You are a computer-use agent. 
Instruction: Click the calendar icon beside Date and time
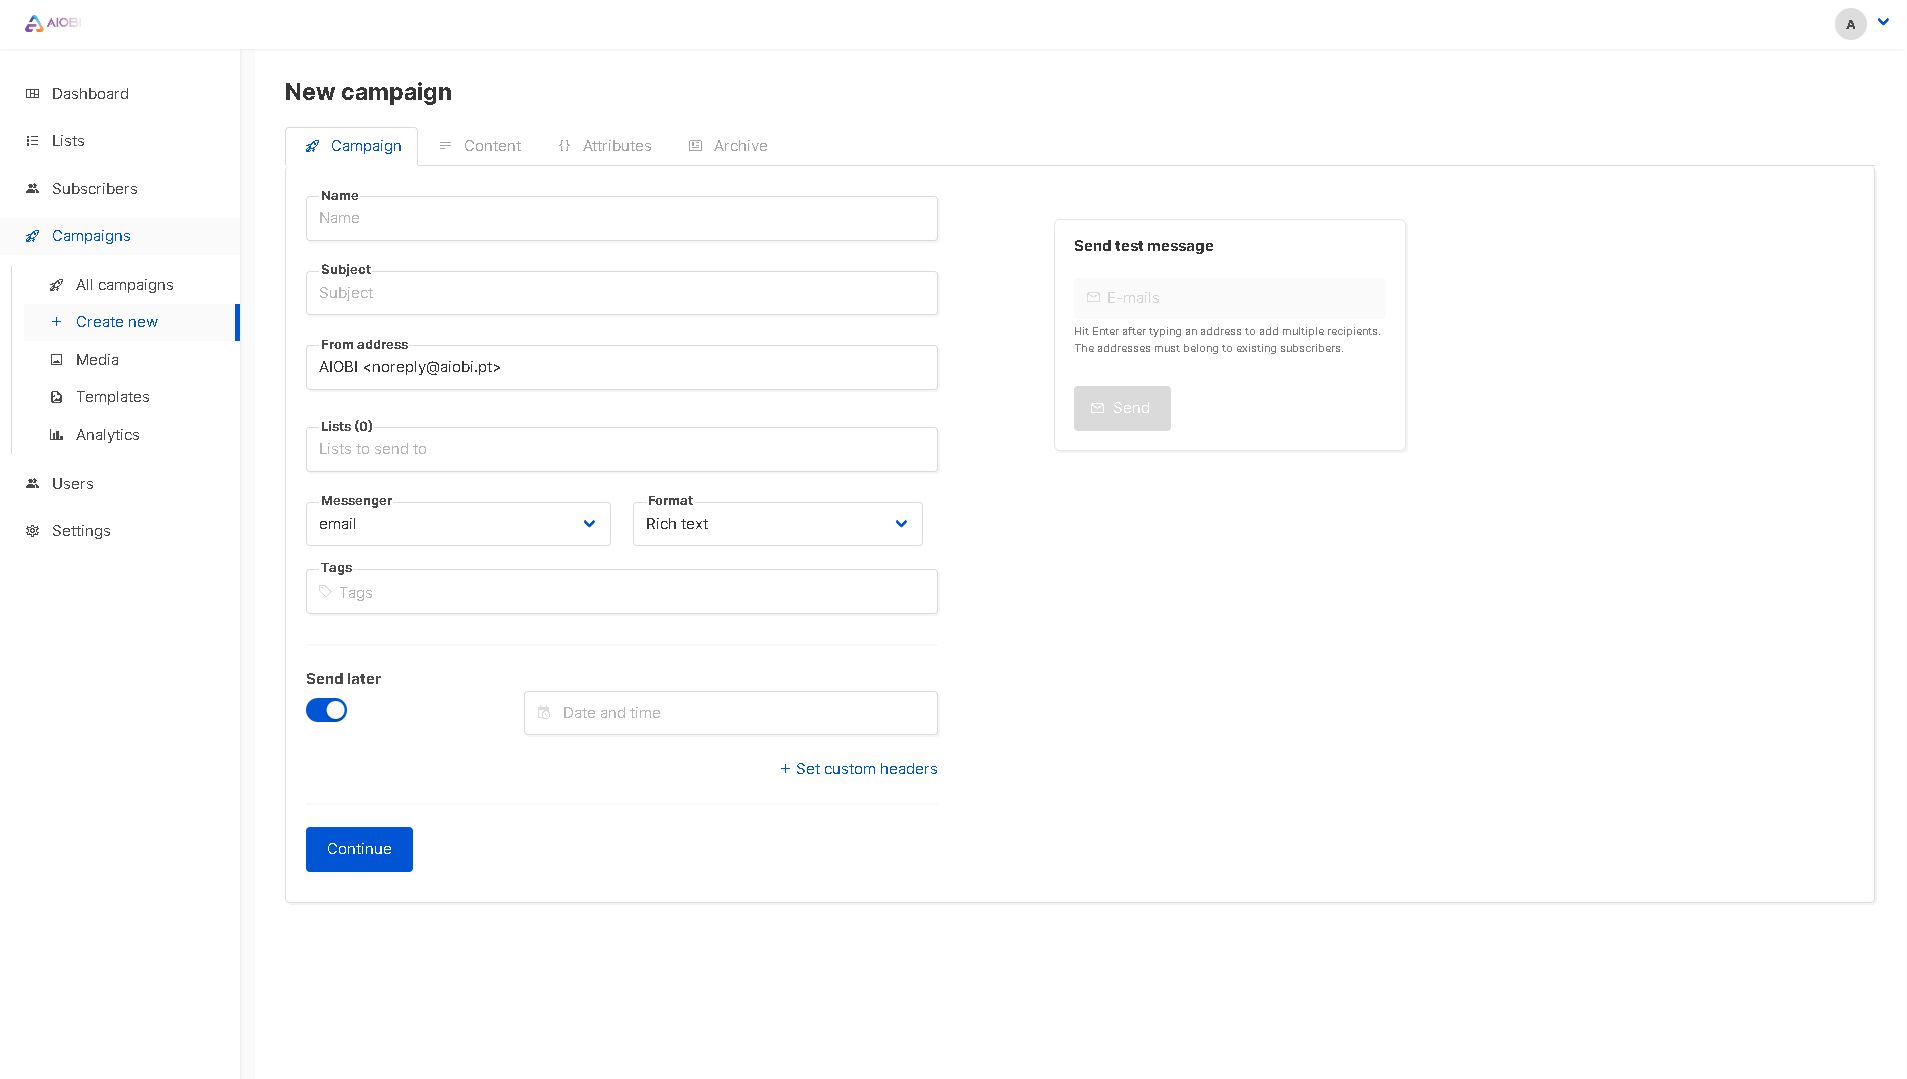[545, 712]
